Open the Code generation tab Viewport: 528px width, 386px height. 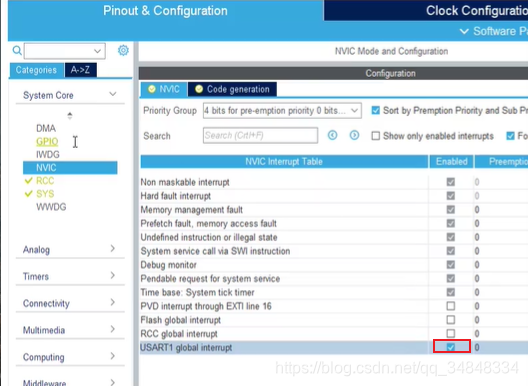[x=232, y=89]
